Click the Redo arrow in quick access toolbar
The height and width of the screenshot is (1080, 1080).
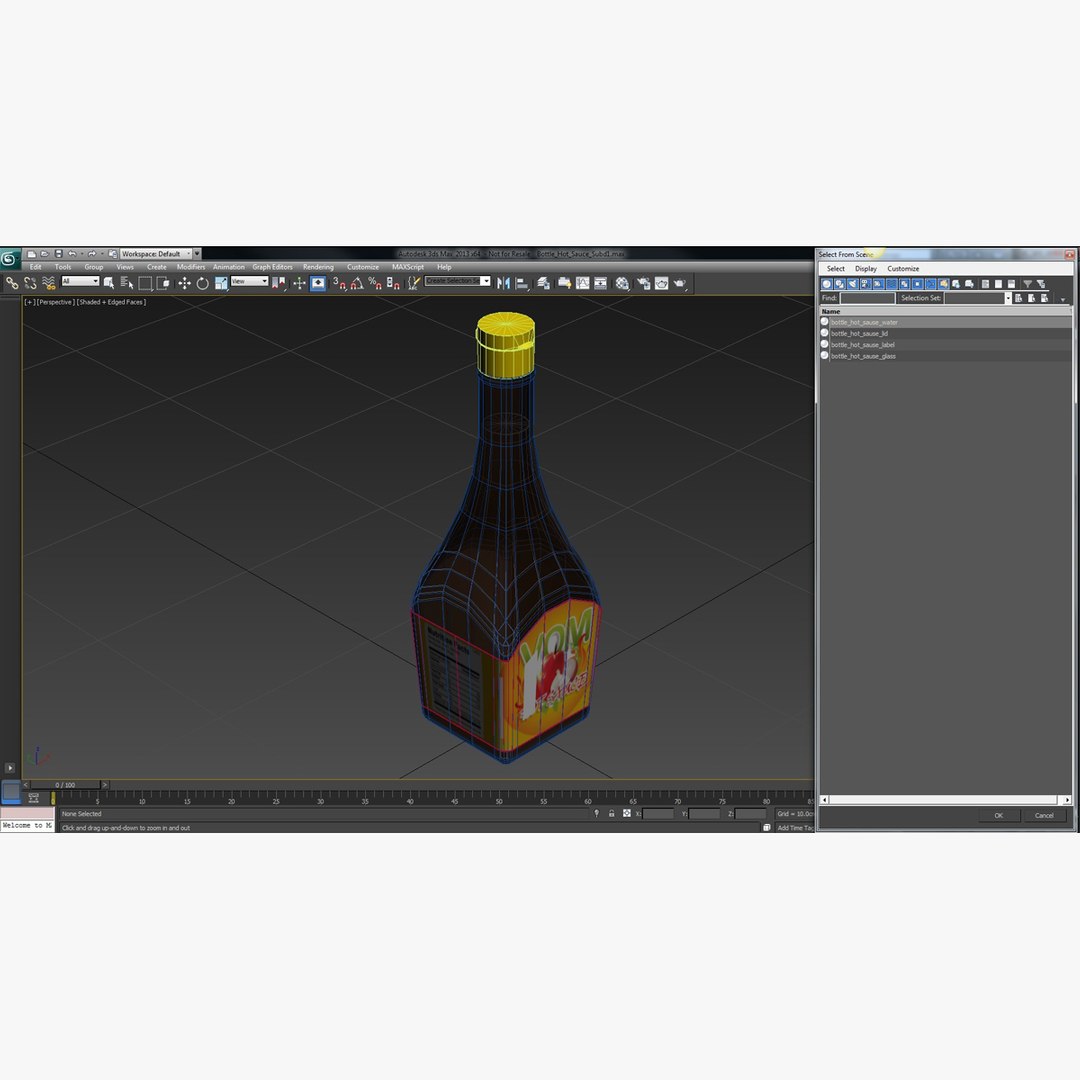pos(92,254)
